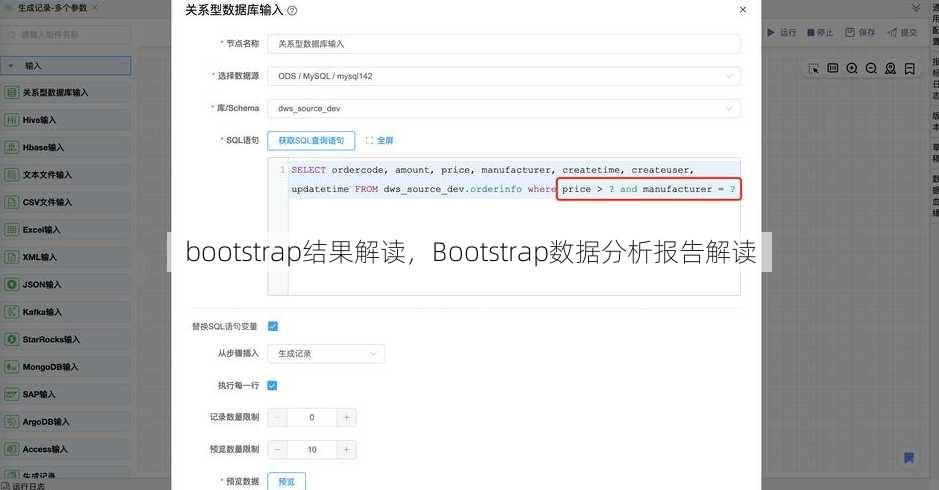Increase 记录数量限制 value
The image size is (939, 490).
(x=346, y=418)
